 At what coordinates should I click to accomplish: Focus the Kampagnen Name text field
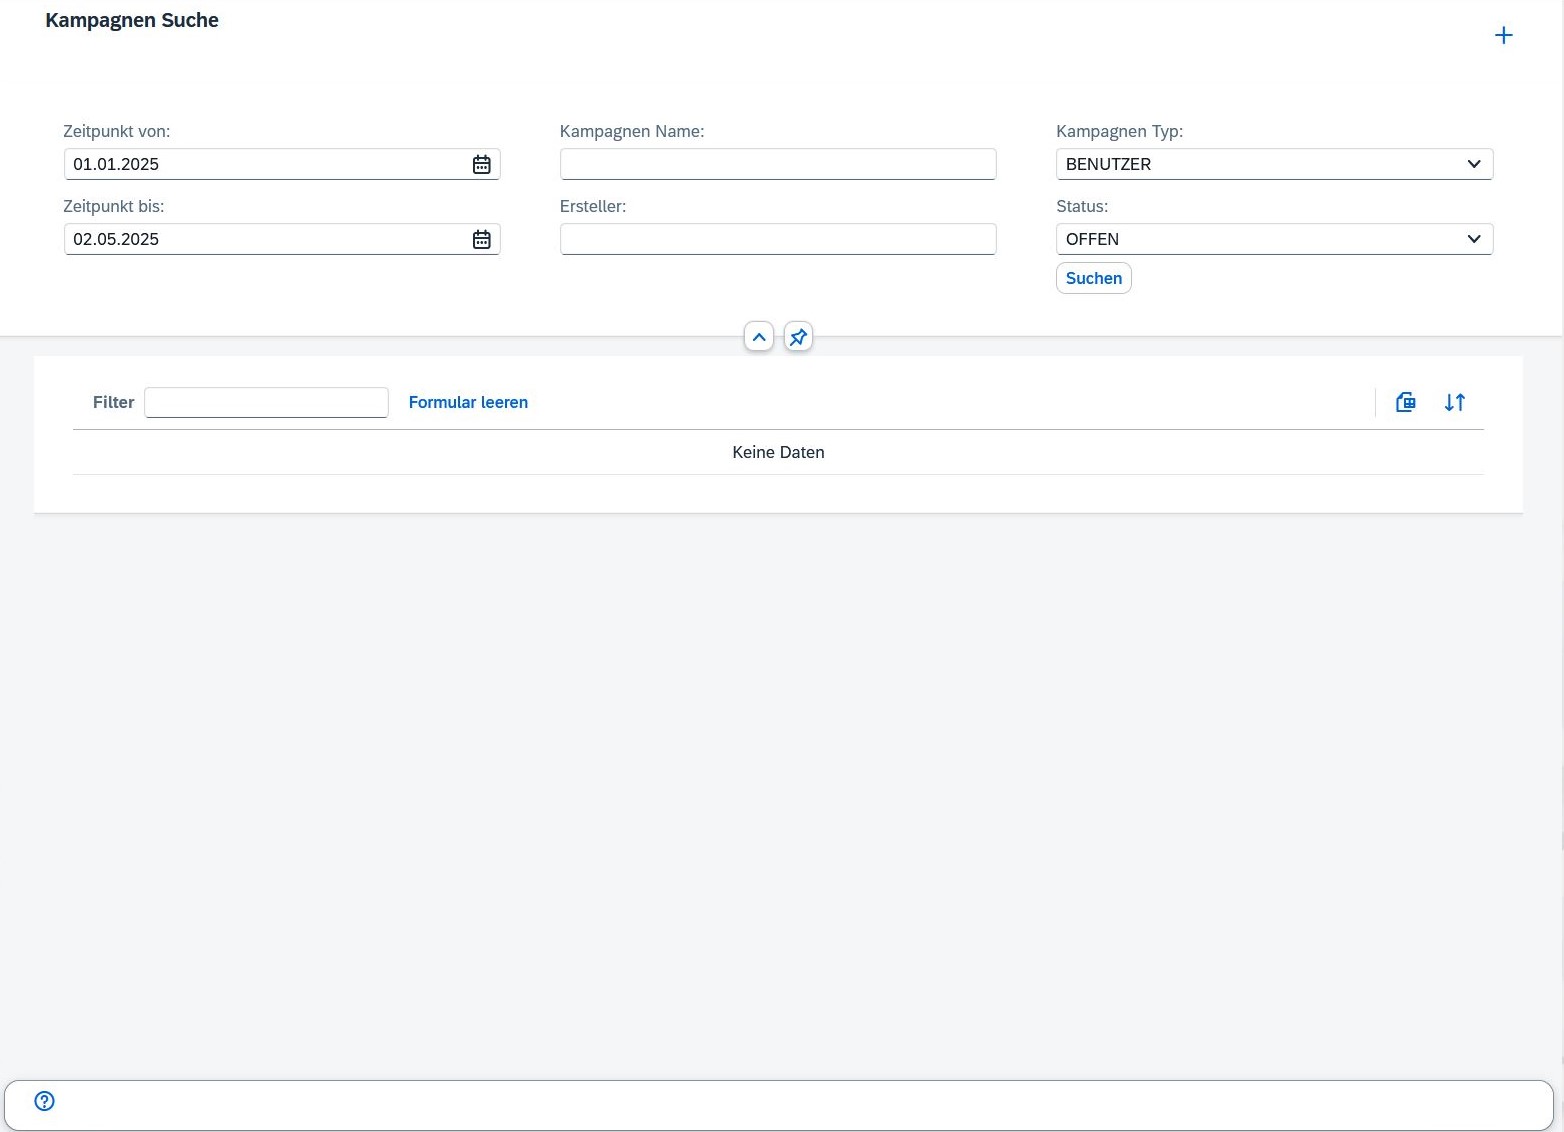777,165
